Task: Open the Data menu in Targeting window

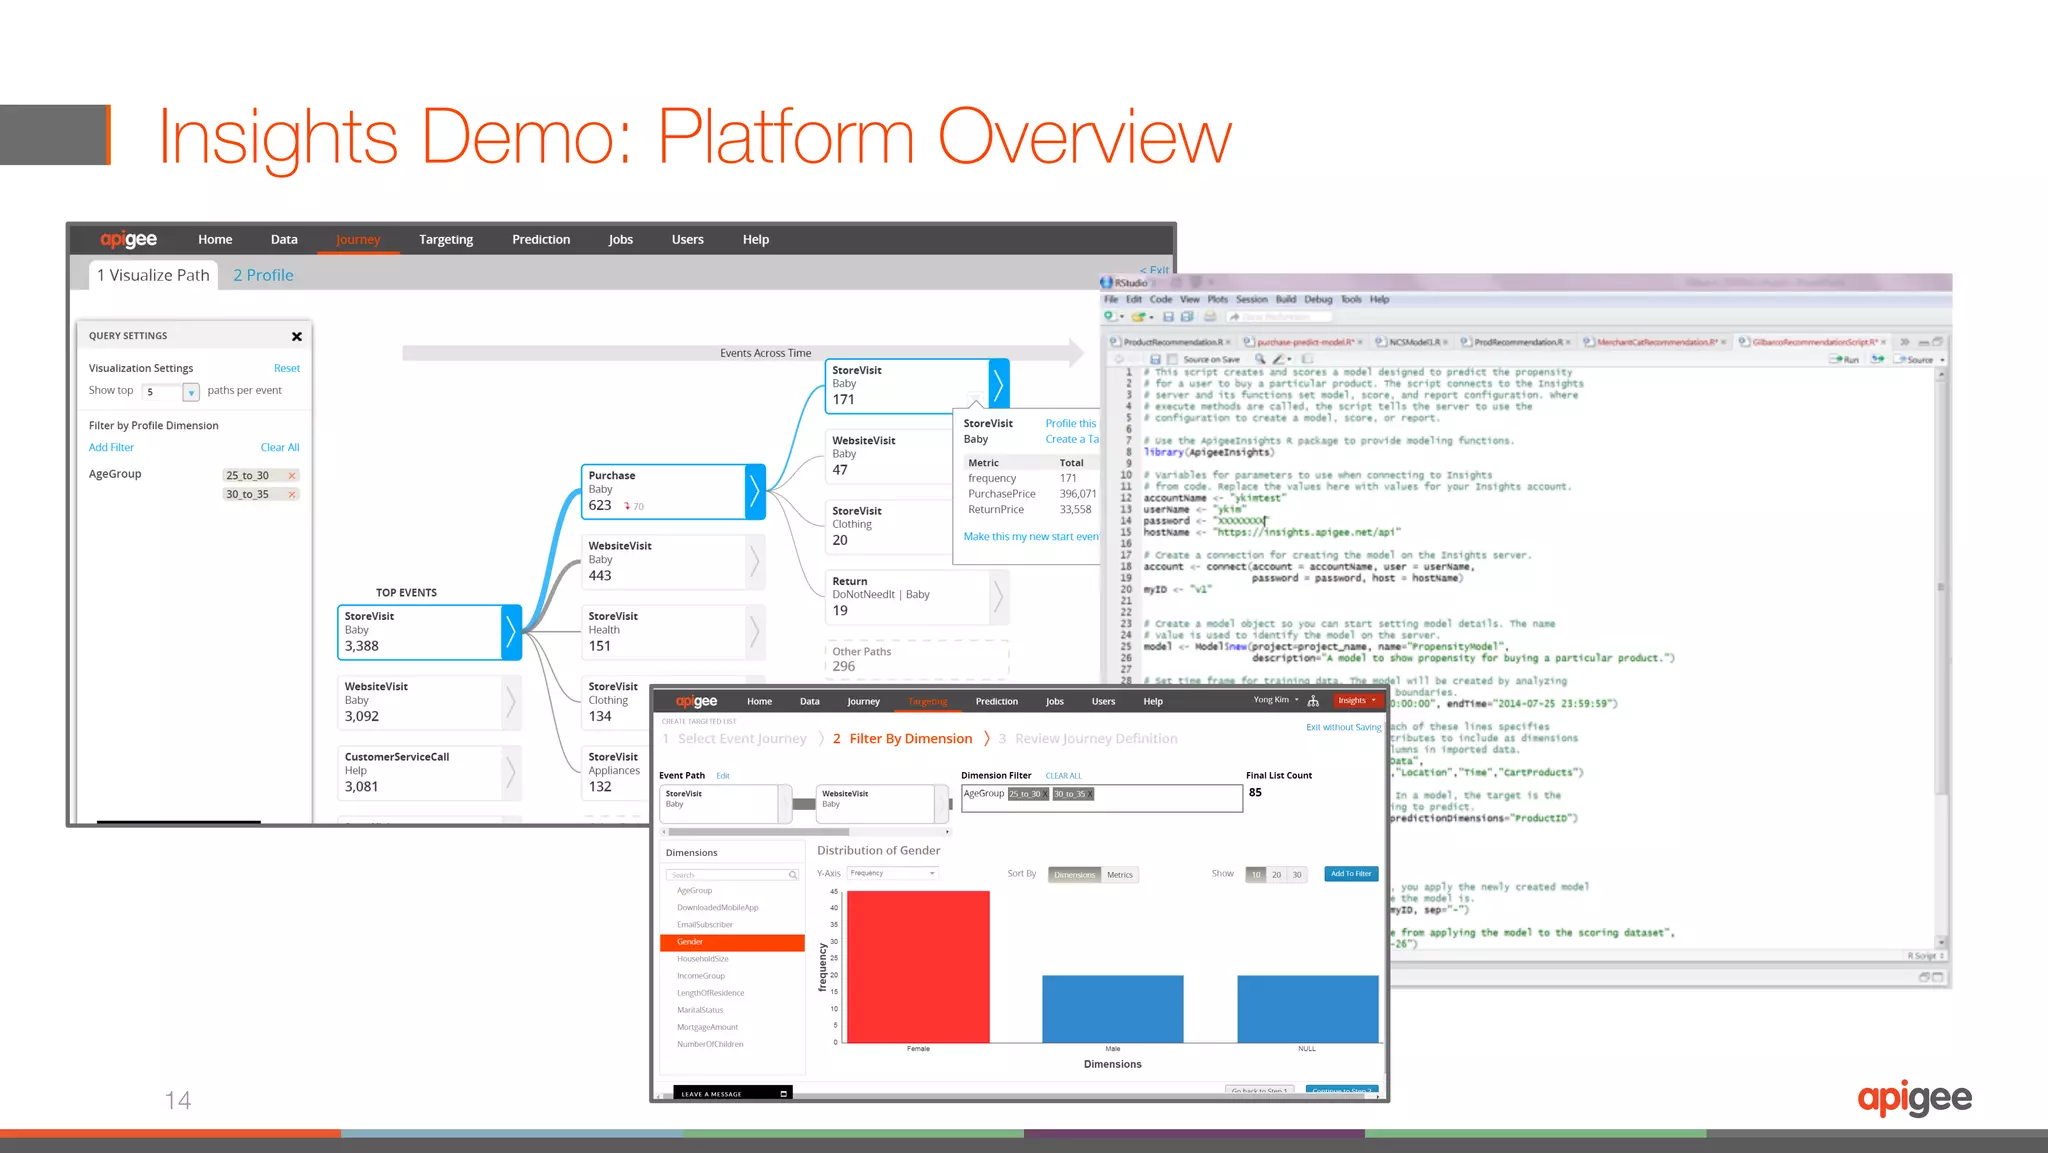Action: [x=810, y=701]
